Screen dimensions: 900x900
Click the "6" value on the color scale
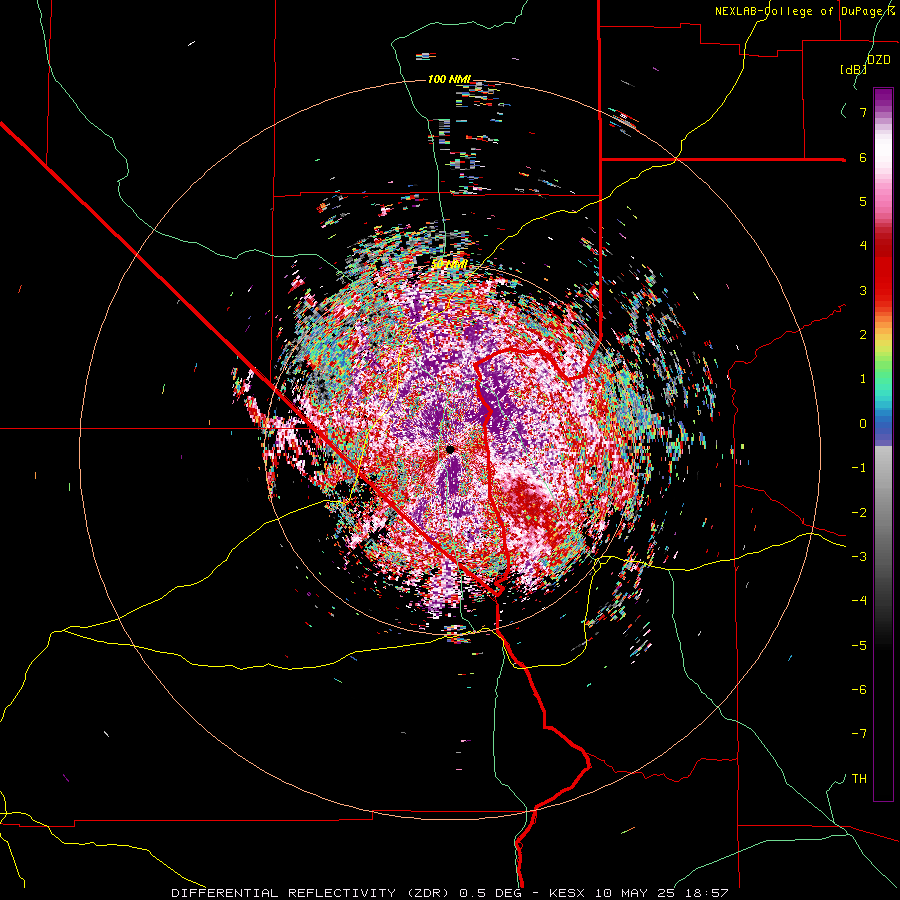[863, 157]
